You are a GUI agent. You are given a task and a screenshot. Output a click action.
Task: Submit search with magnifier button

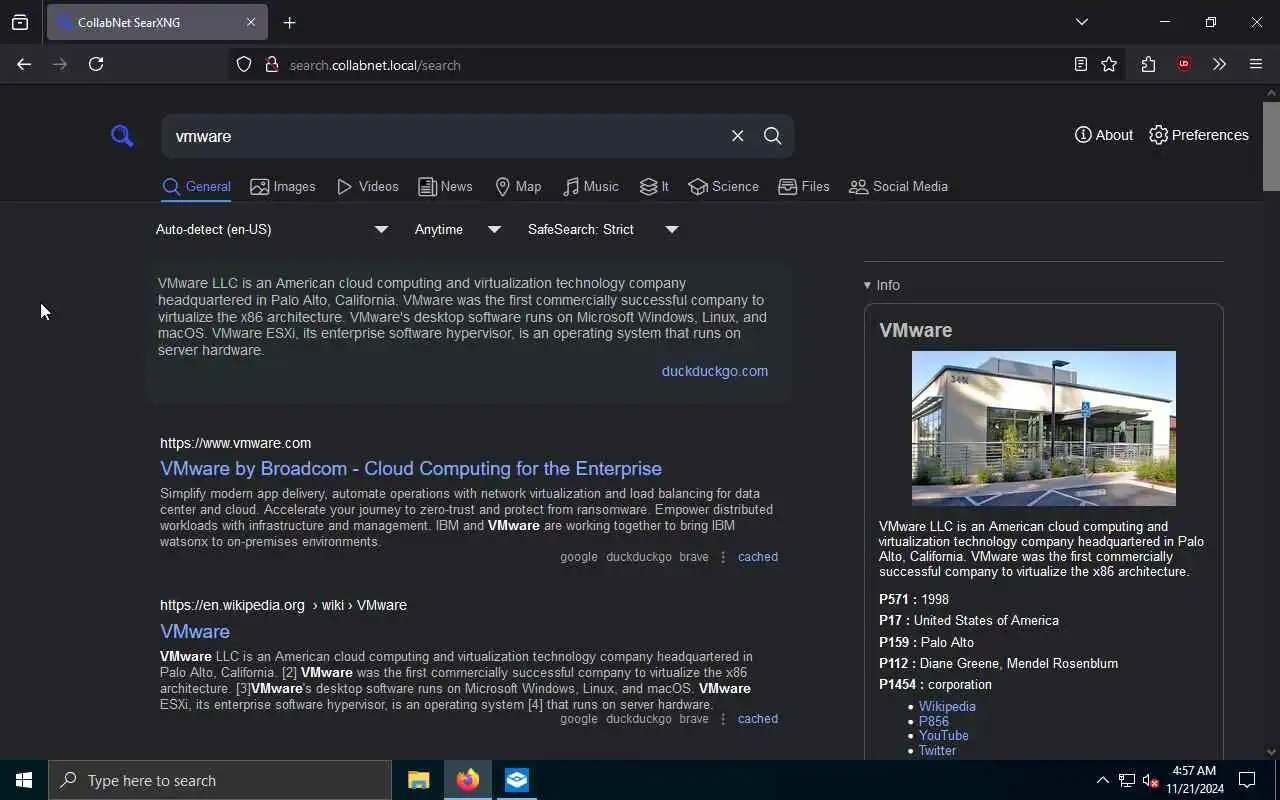point(773,136)
